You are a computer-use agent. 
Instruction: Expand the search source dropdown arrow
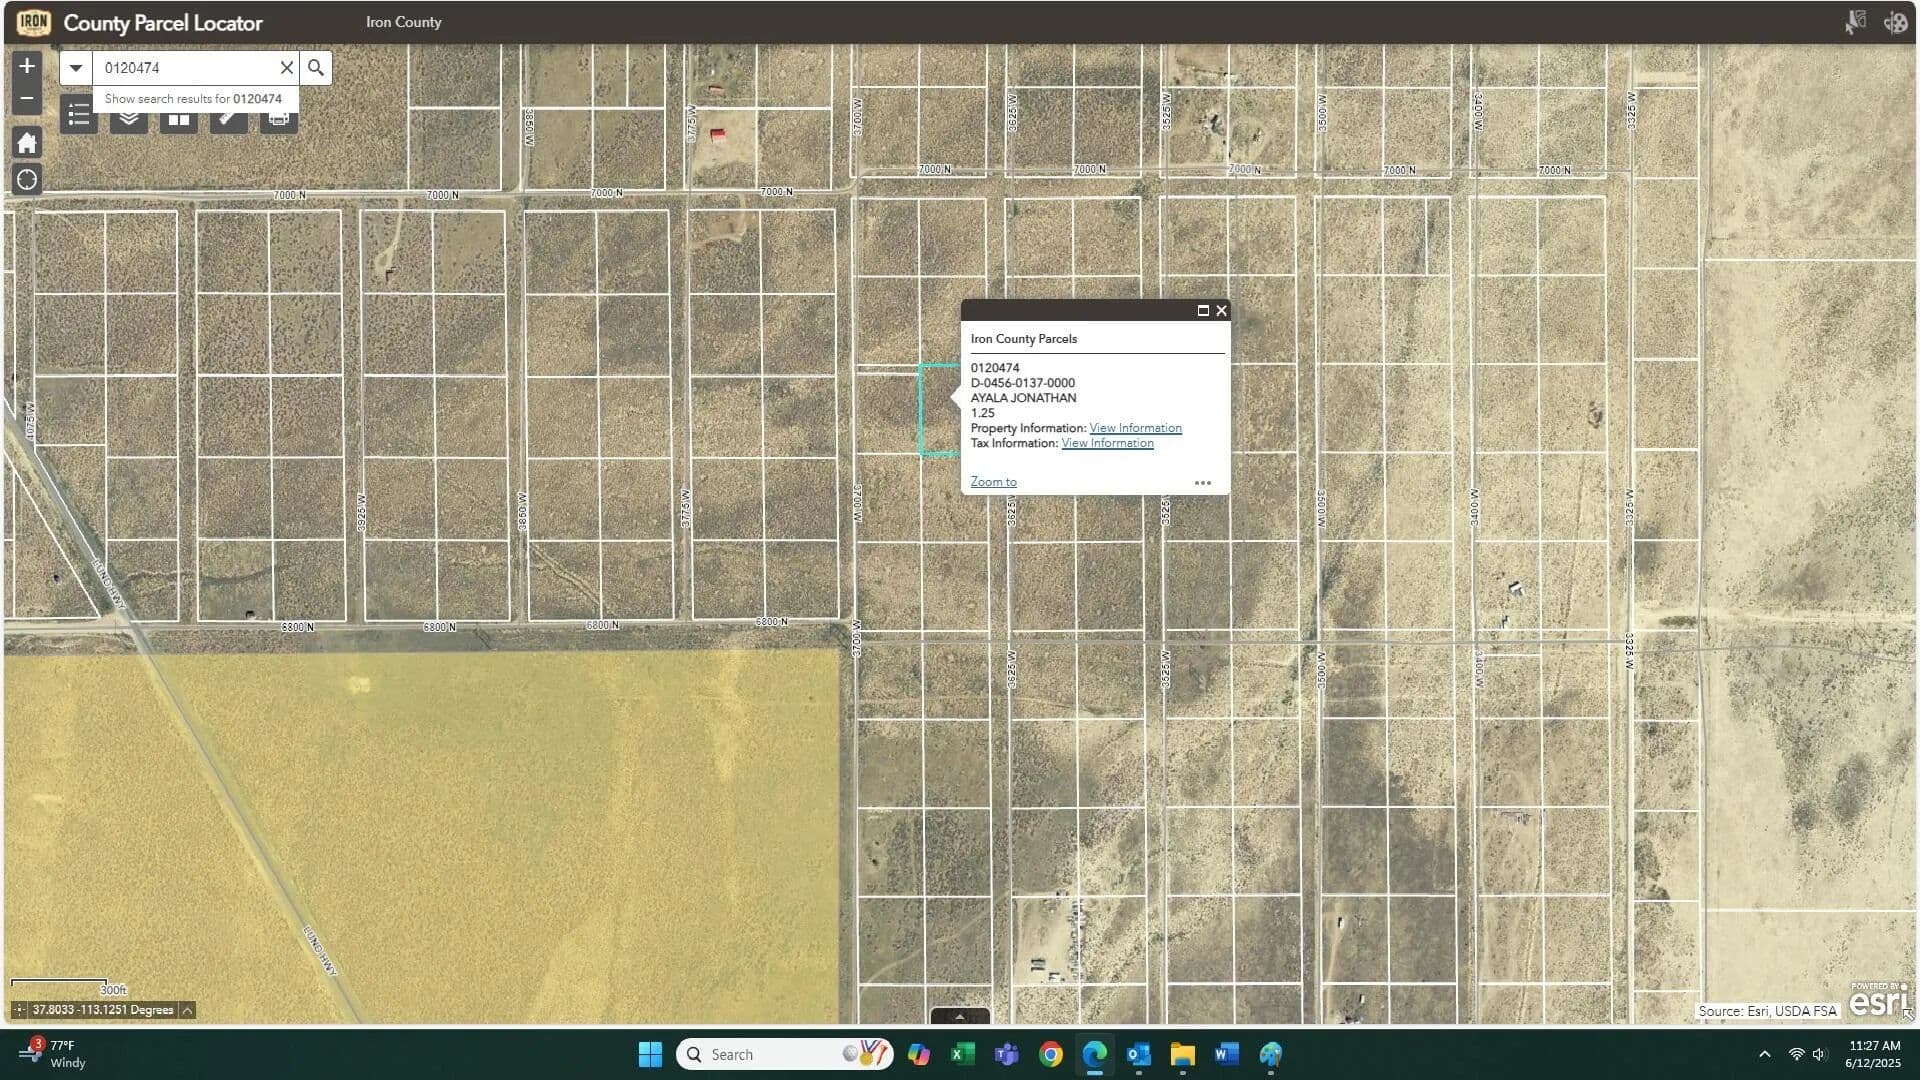pos(76,68)
